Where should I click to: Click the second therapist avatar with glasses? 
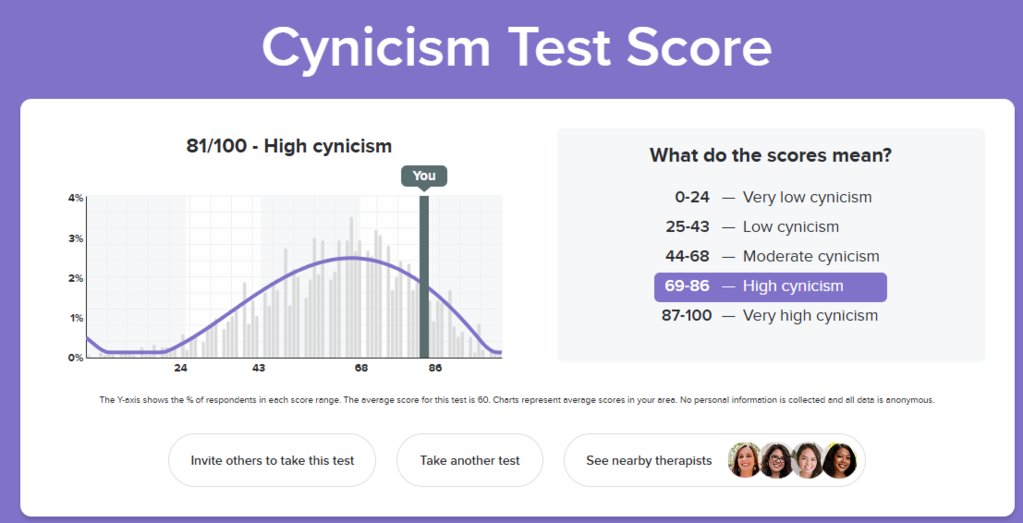pos(776,460)
